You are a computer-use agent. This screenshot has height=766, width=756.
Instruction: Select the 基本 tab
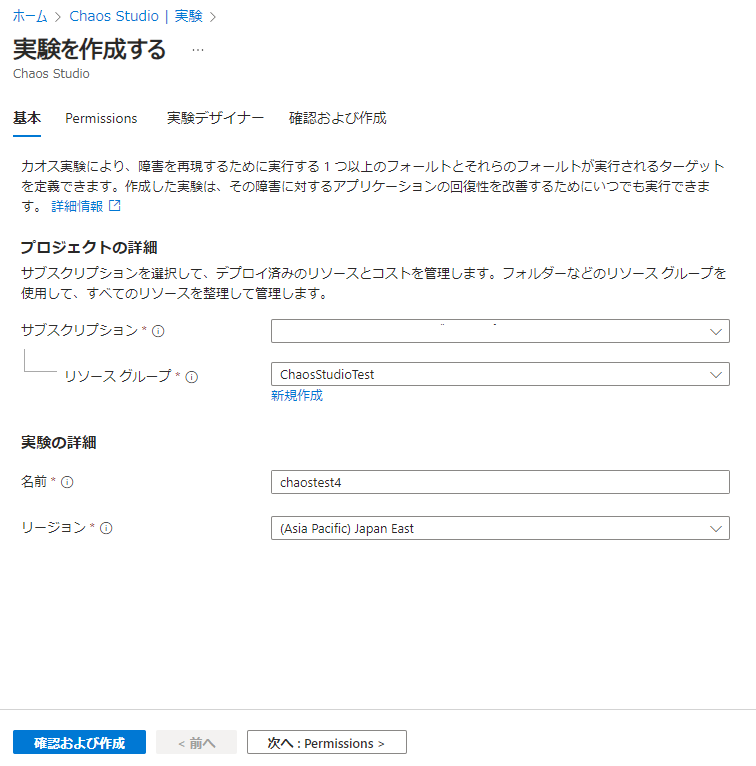27,118
